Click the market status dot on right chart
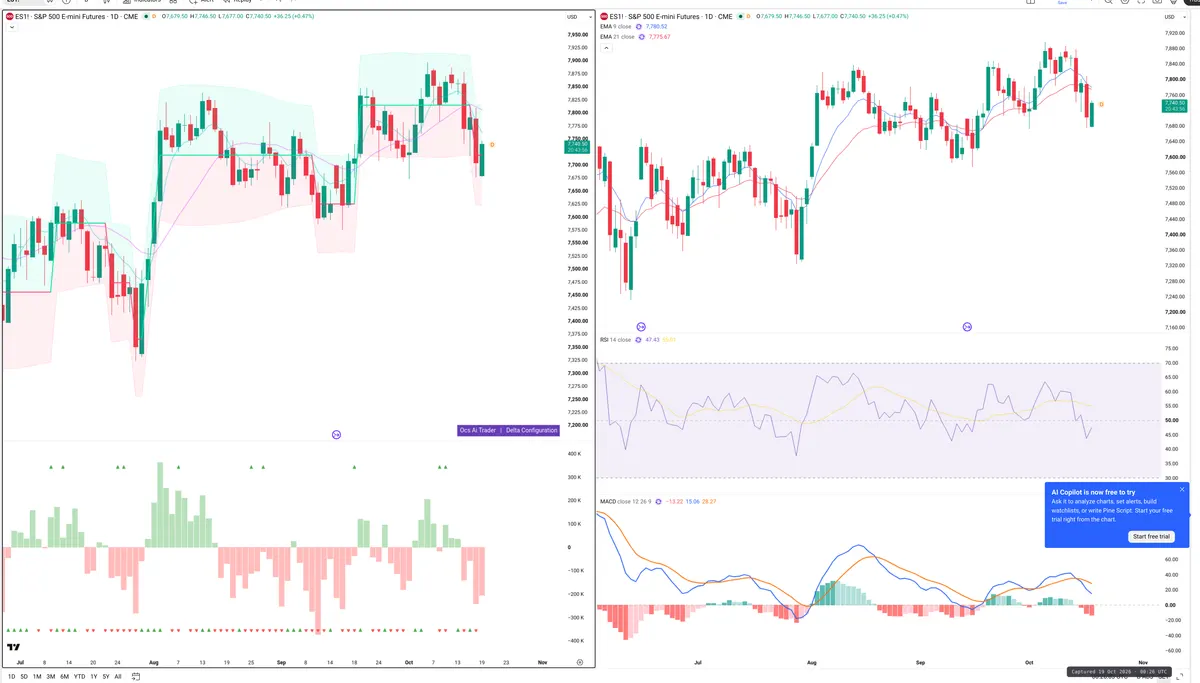This screenshot has height=683, width=1200. pos(741,17)
